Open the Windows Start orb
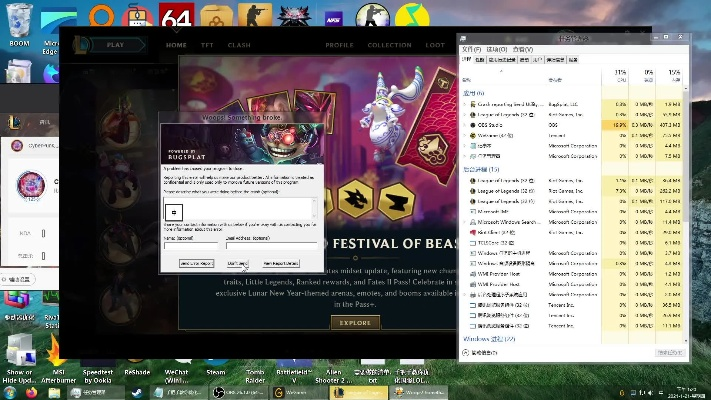The height and width of the screenshot is (400, 711). coord(10,392)
